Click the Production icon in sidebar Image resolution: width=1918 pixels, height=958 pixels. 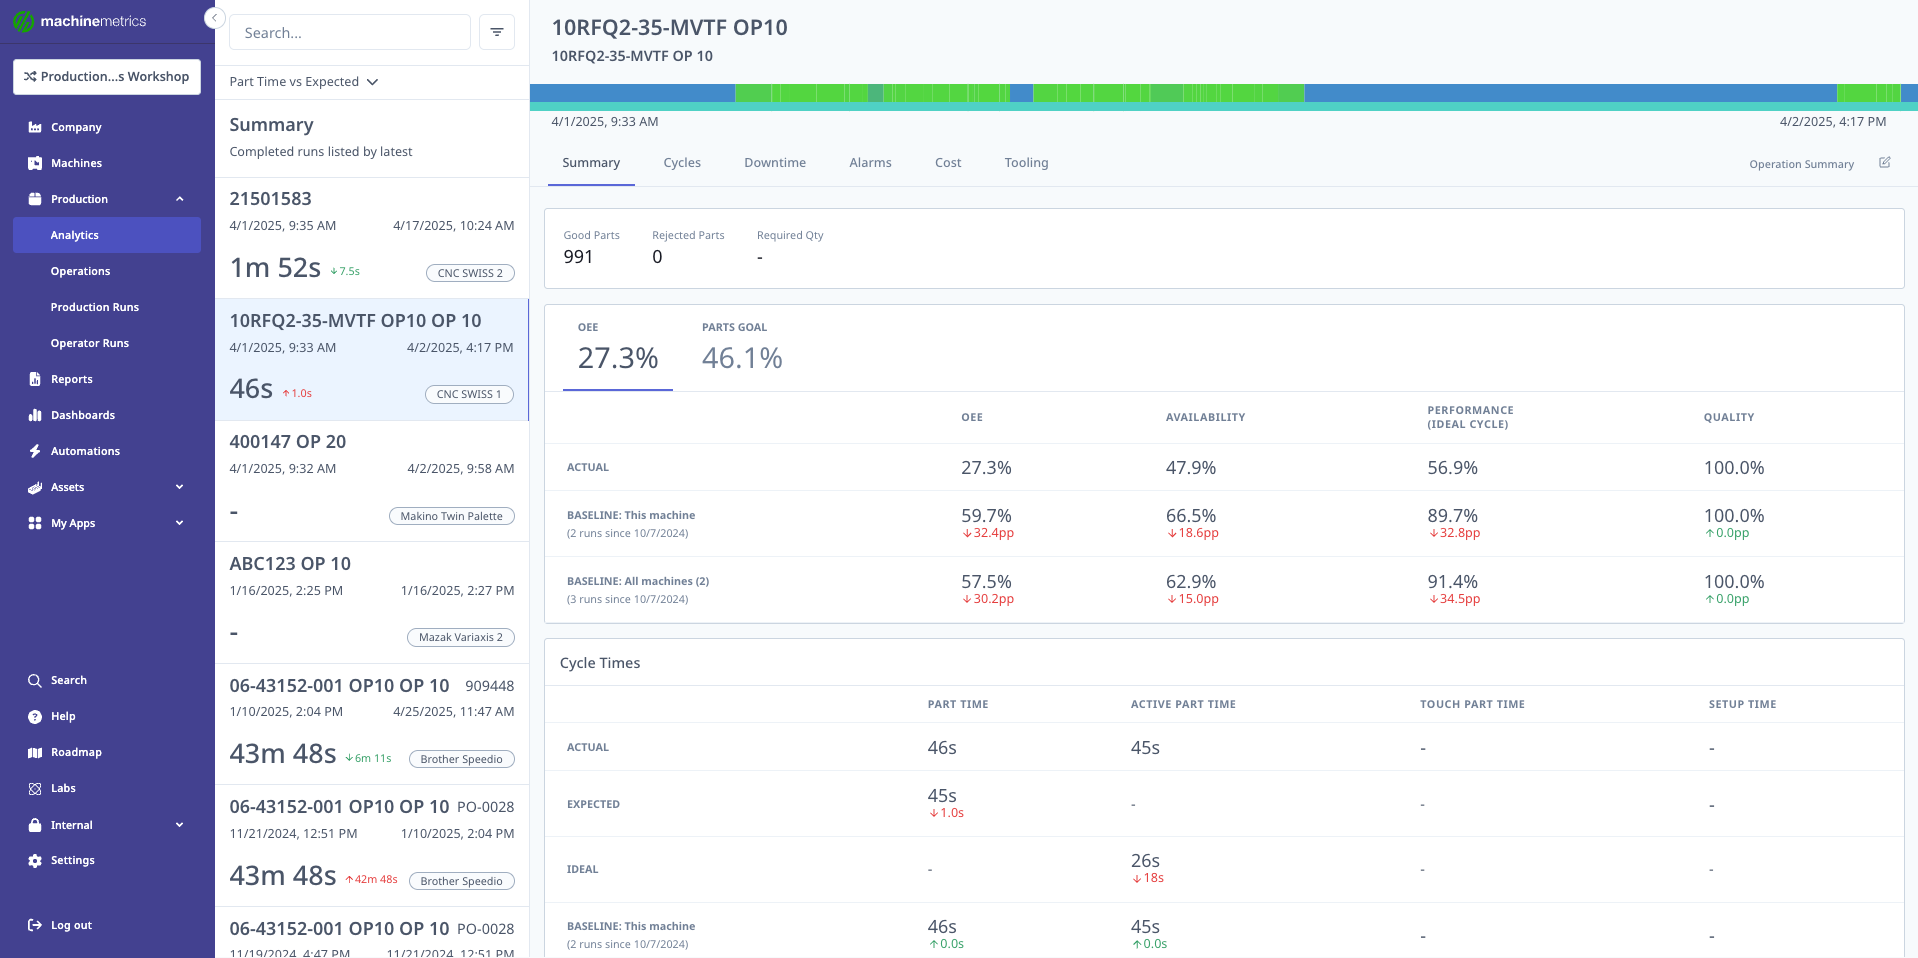click(35, 199)
